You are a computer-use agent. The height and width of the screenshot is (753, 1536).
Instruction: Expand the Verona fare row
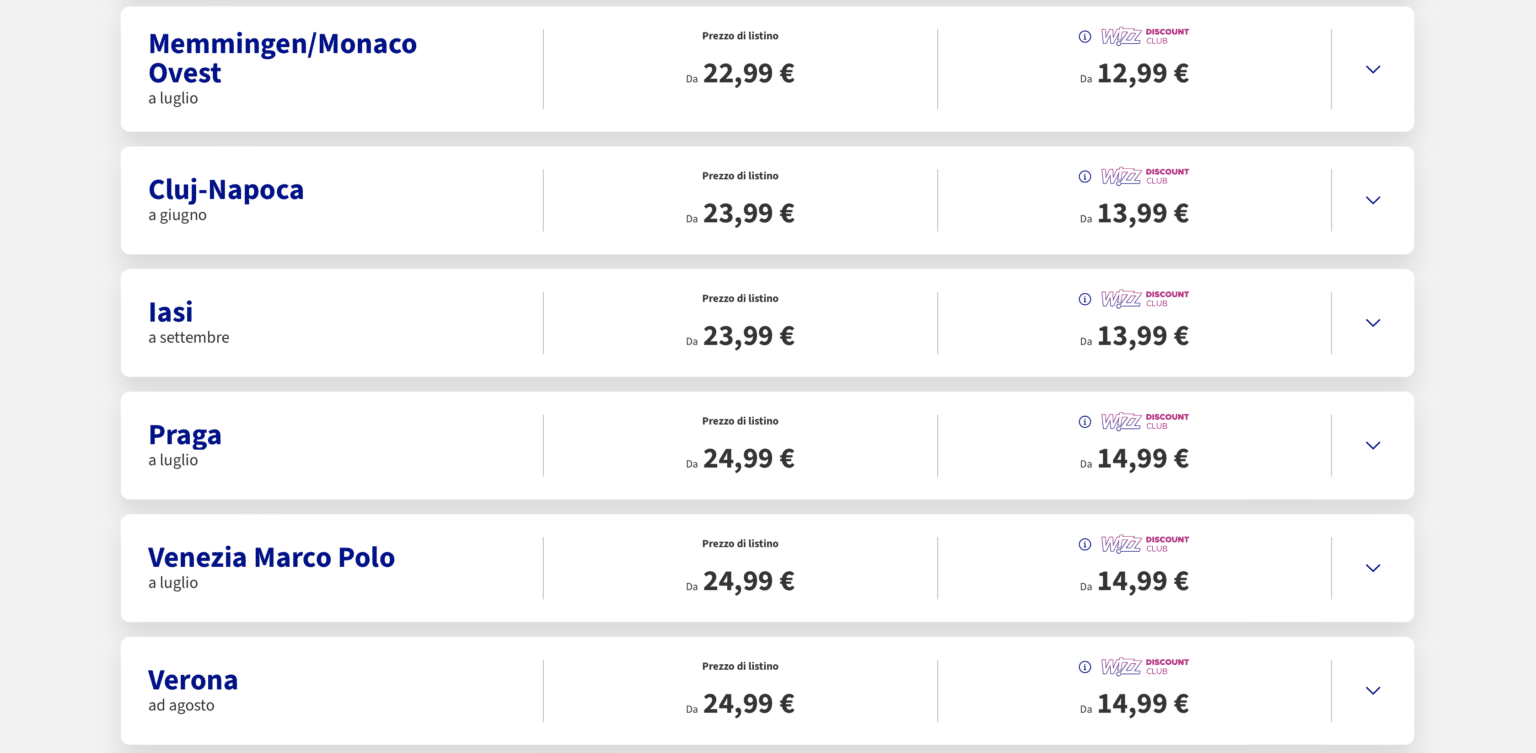[x=1373, y=691]
